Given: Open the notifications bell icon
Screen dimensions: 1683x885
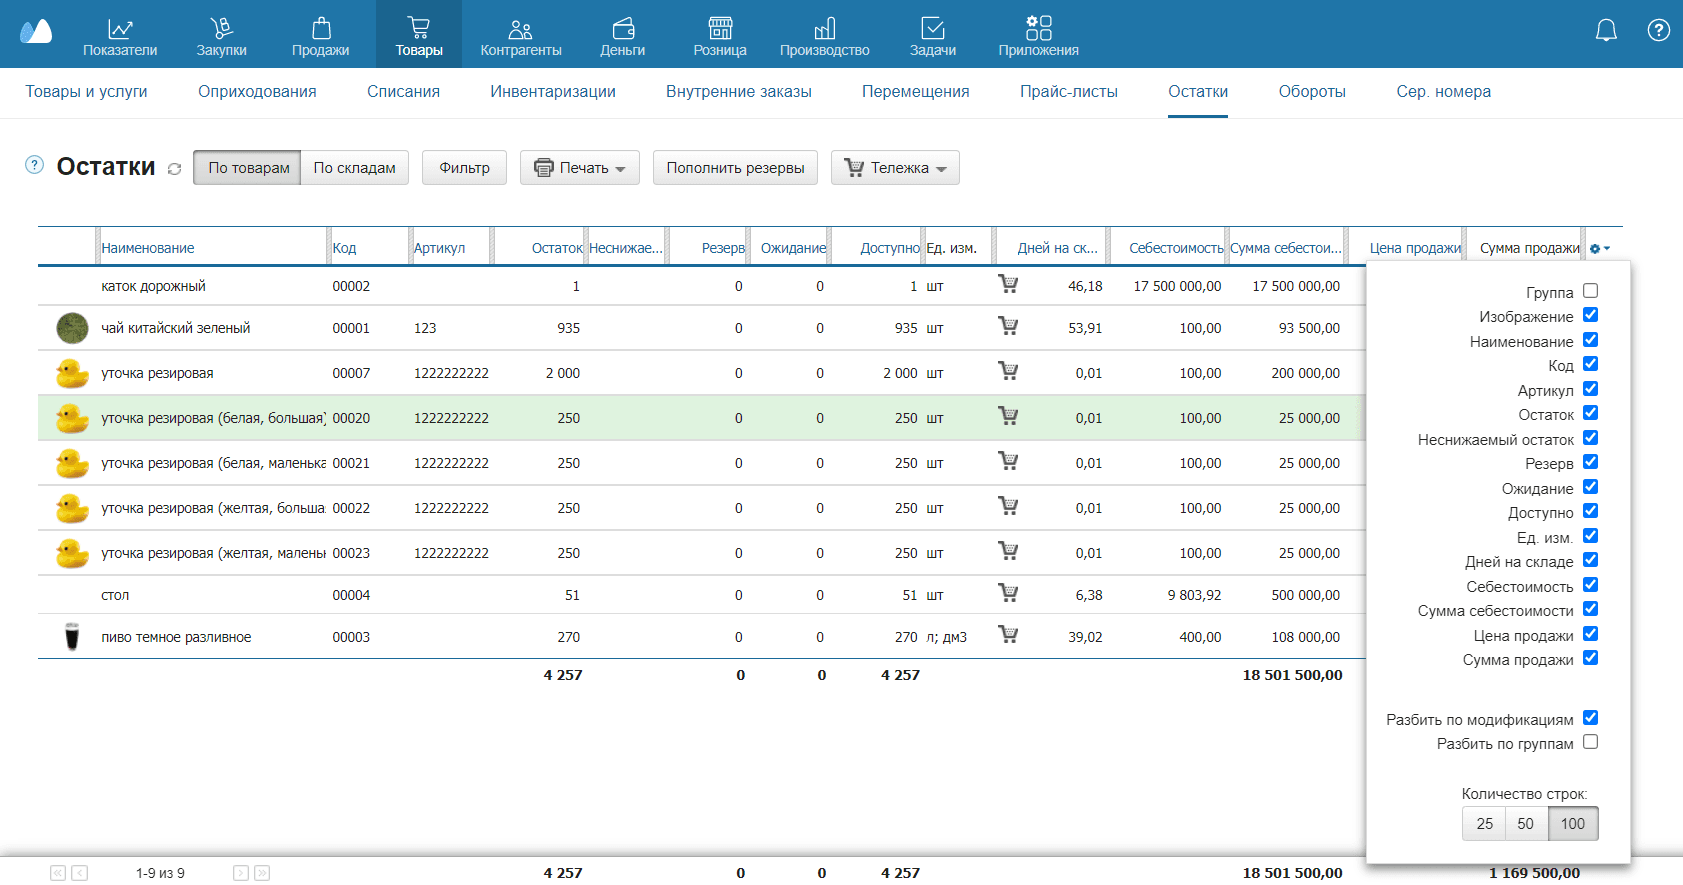Looking at the screenshot, I should tap(1605, 31).
